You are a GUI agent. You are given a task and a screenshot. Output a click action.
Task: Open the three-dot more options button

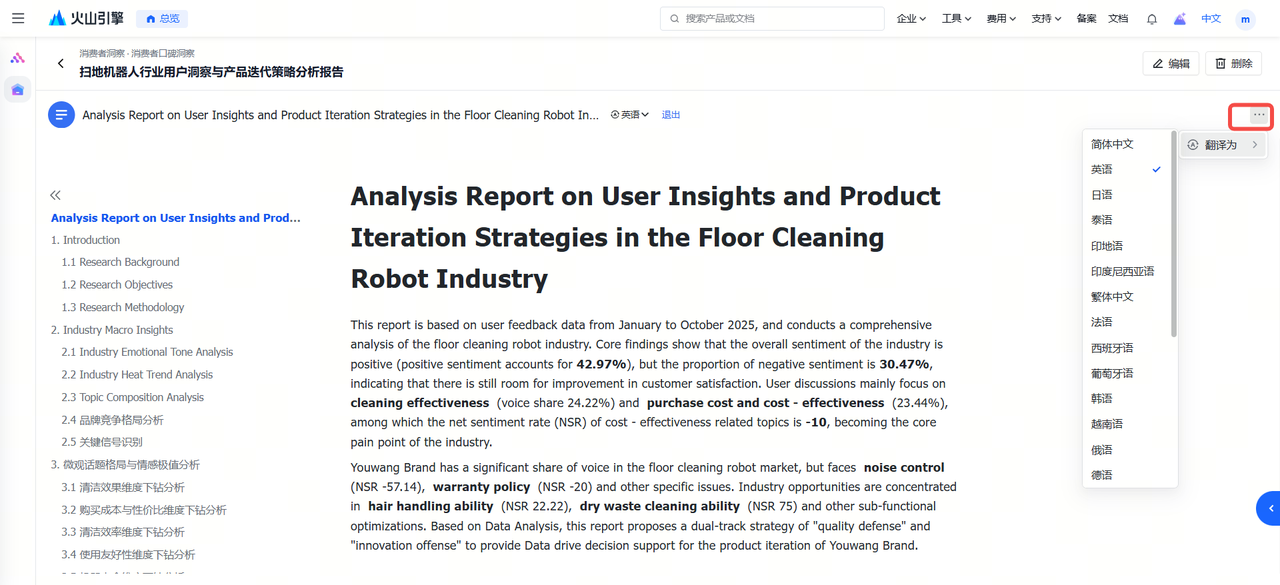[1258, 116]
